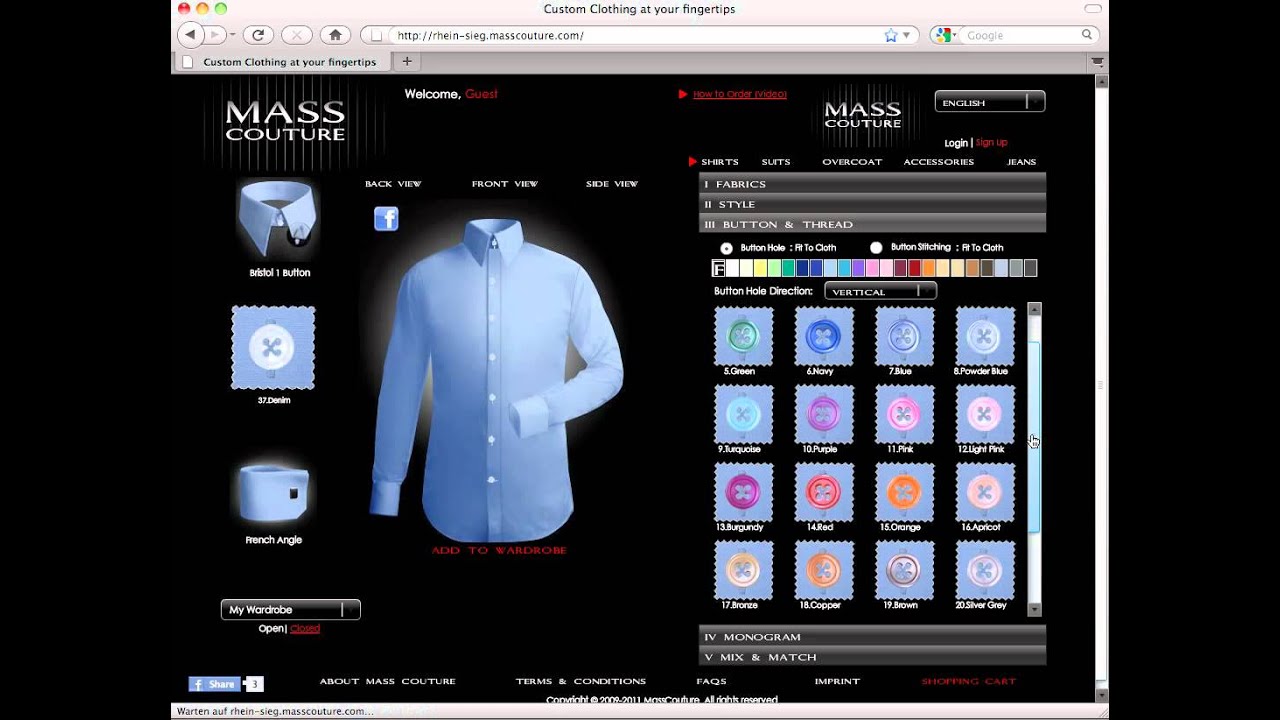1280x720 pixels.
Task: Pick the yellow thread color swatch
Action: 760,268
